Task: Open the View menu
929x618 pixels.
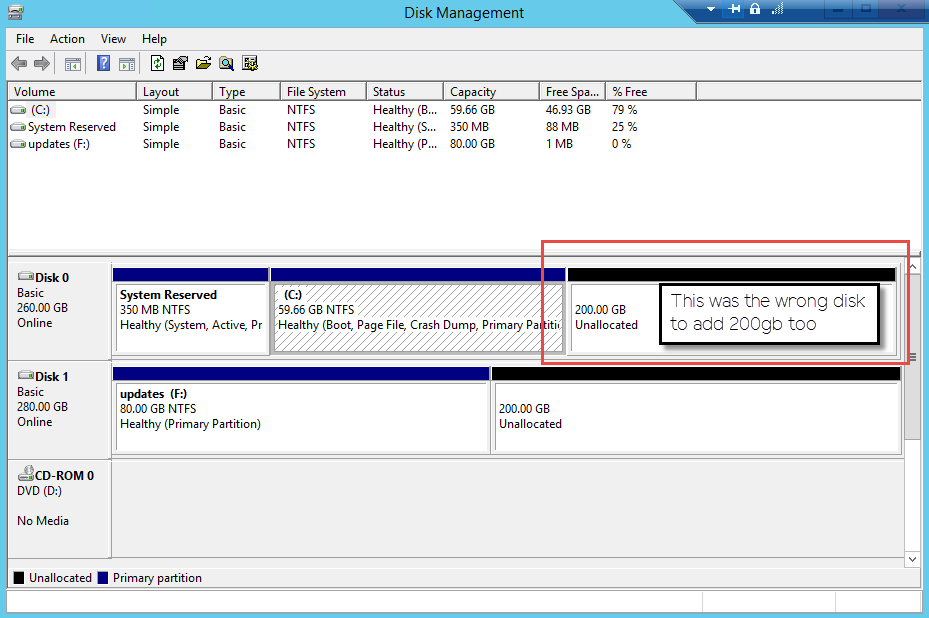Action: [x=113, y=39]
